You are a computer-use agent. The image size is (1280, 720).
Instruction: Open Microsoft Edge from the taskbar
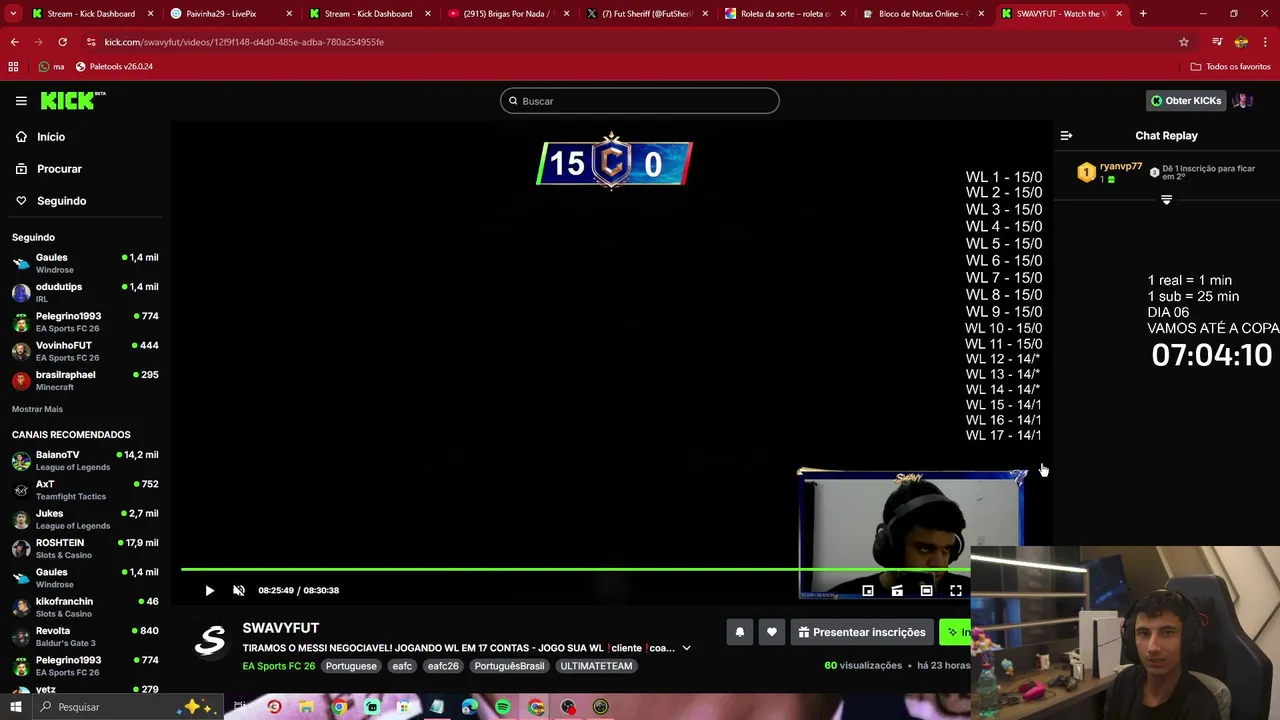[470, 707]
